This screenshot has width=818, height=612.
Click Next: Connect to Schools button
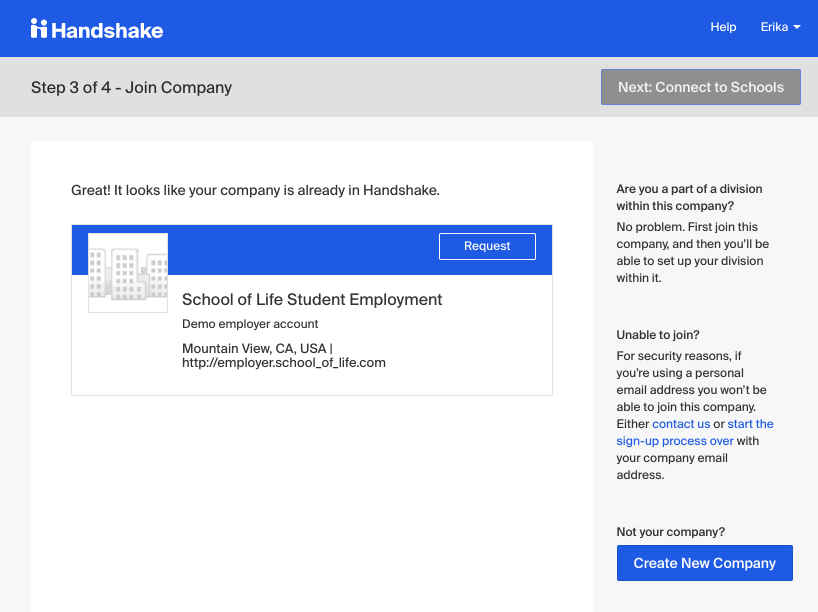coord(701,87)
